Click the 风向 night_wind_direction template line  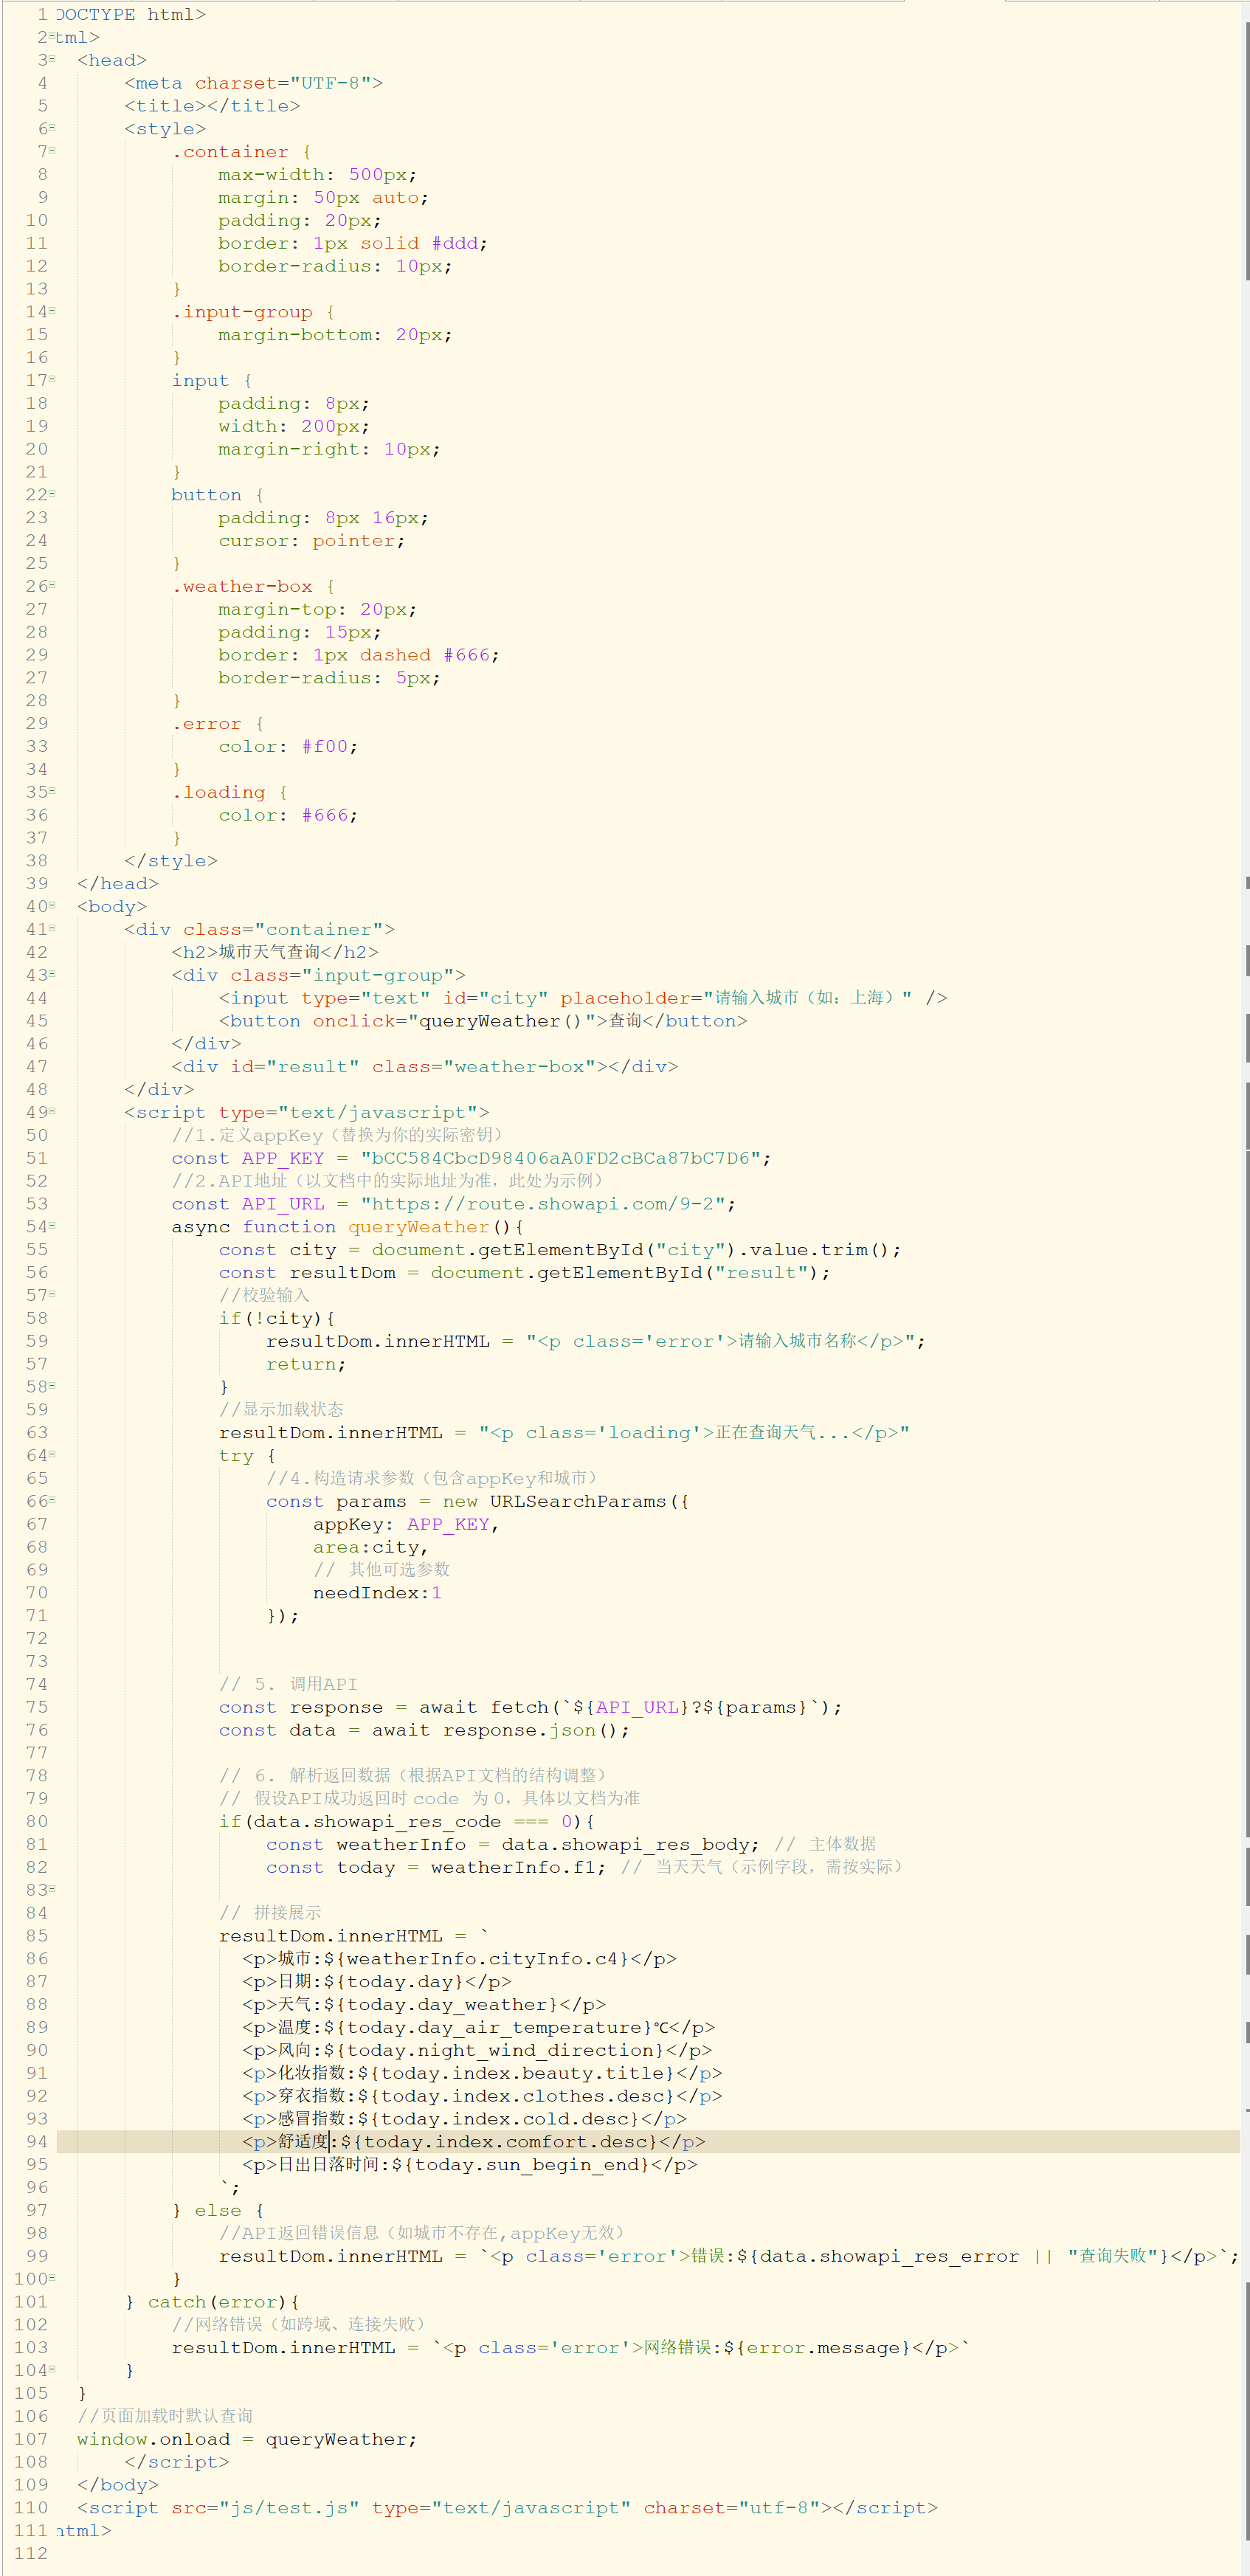point(477,2050)
